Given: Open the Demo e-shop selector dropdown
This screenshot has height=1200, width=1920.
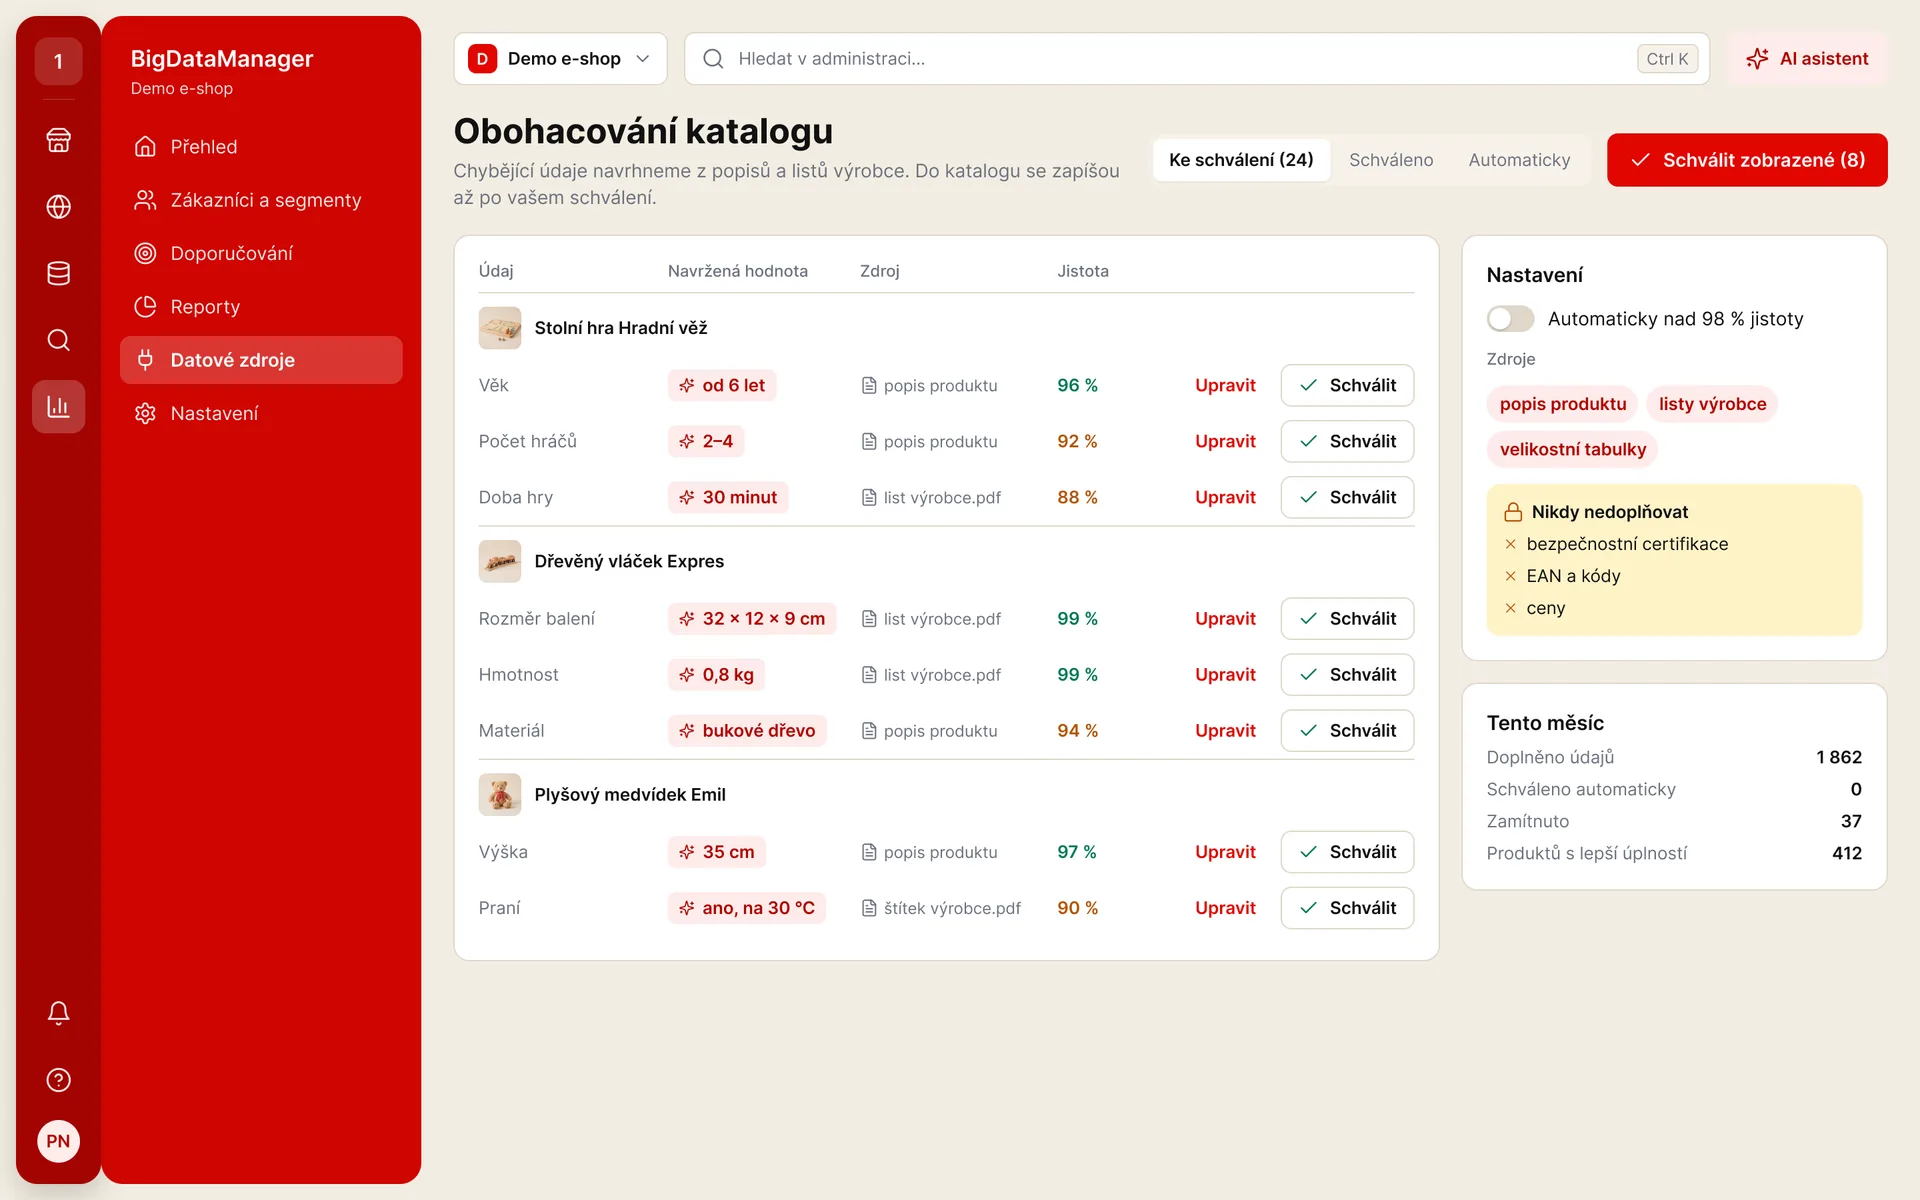Looking at the screenshot, I should (x=560, y=59).
